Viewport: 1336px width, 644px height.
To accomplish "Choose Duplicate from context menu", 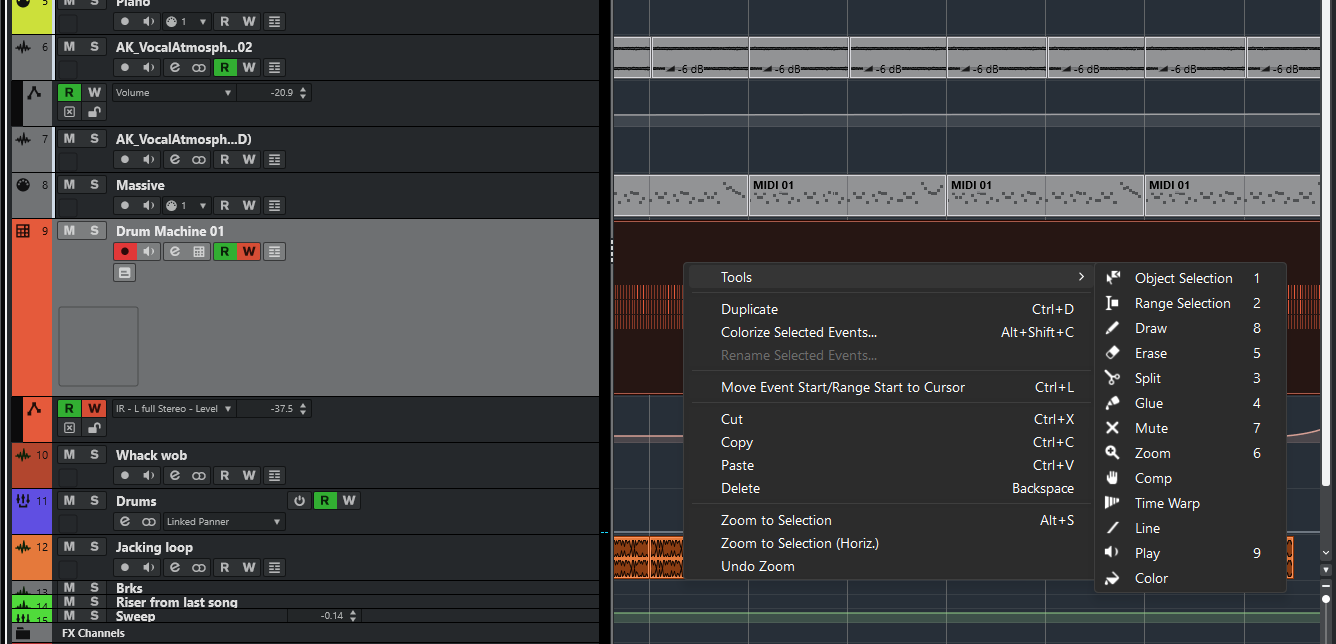I will pyautogui.click(x=888, y=309).
